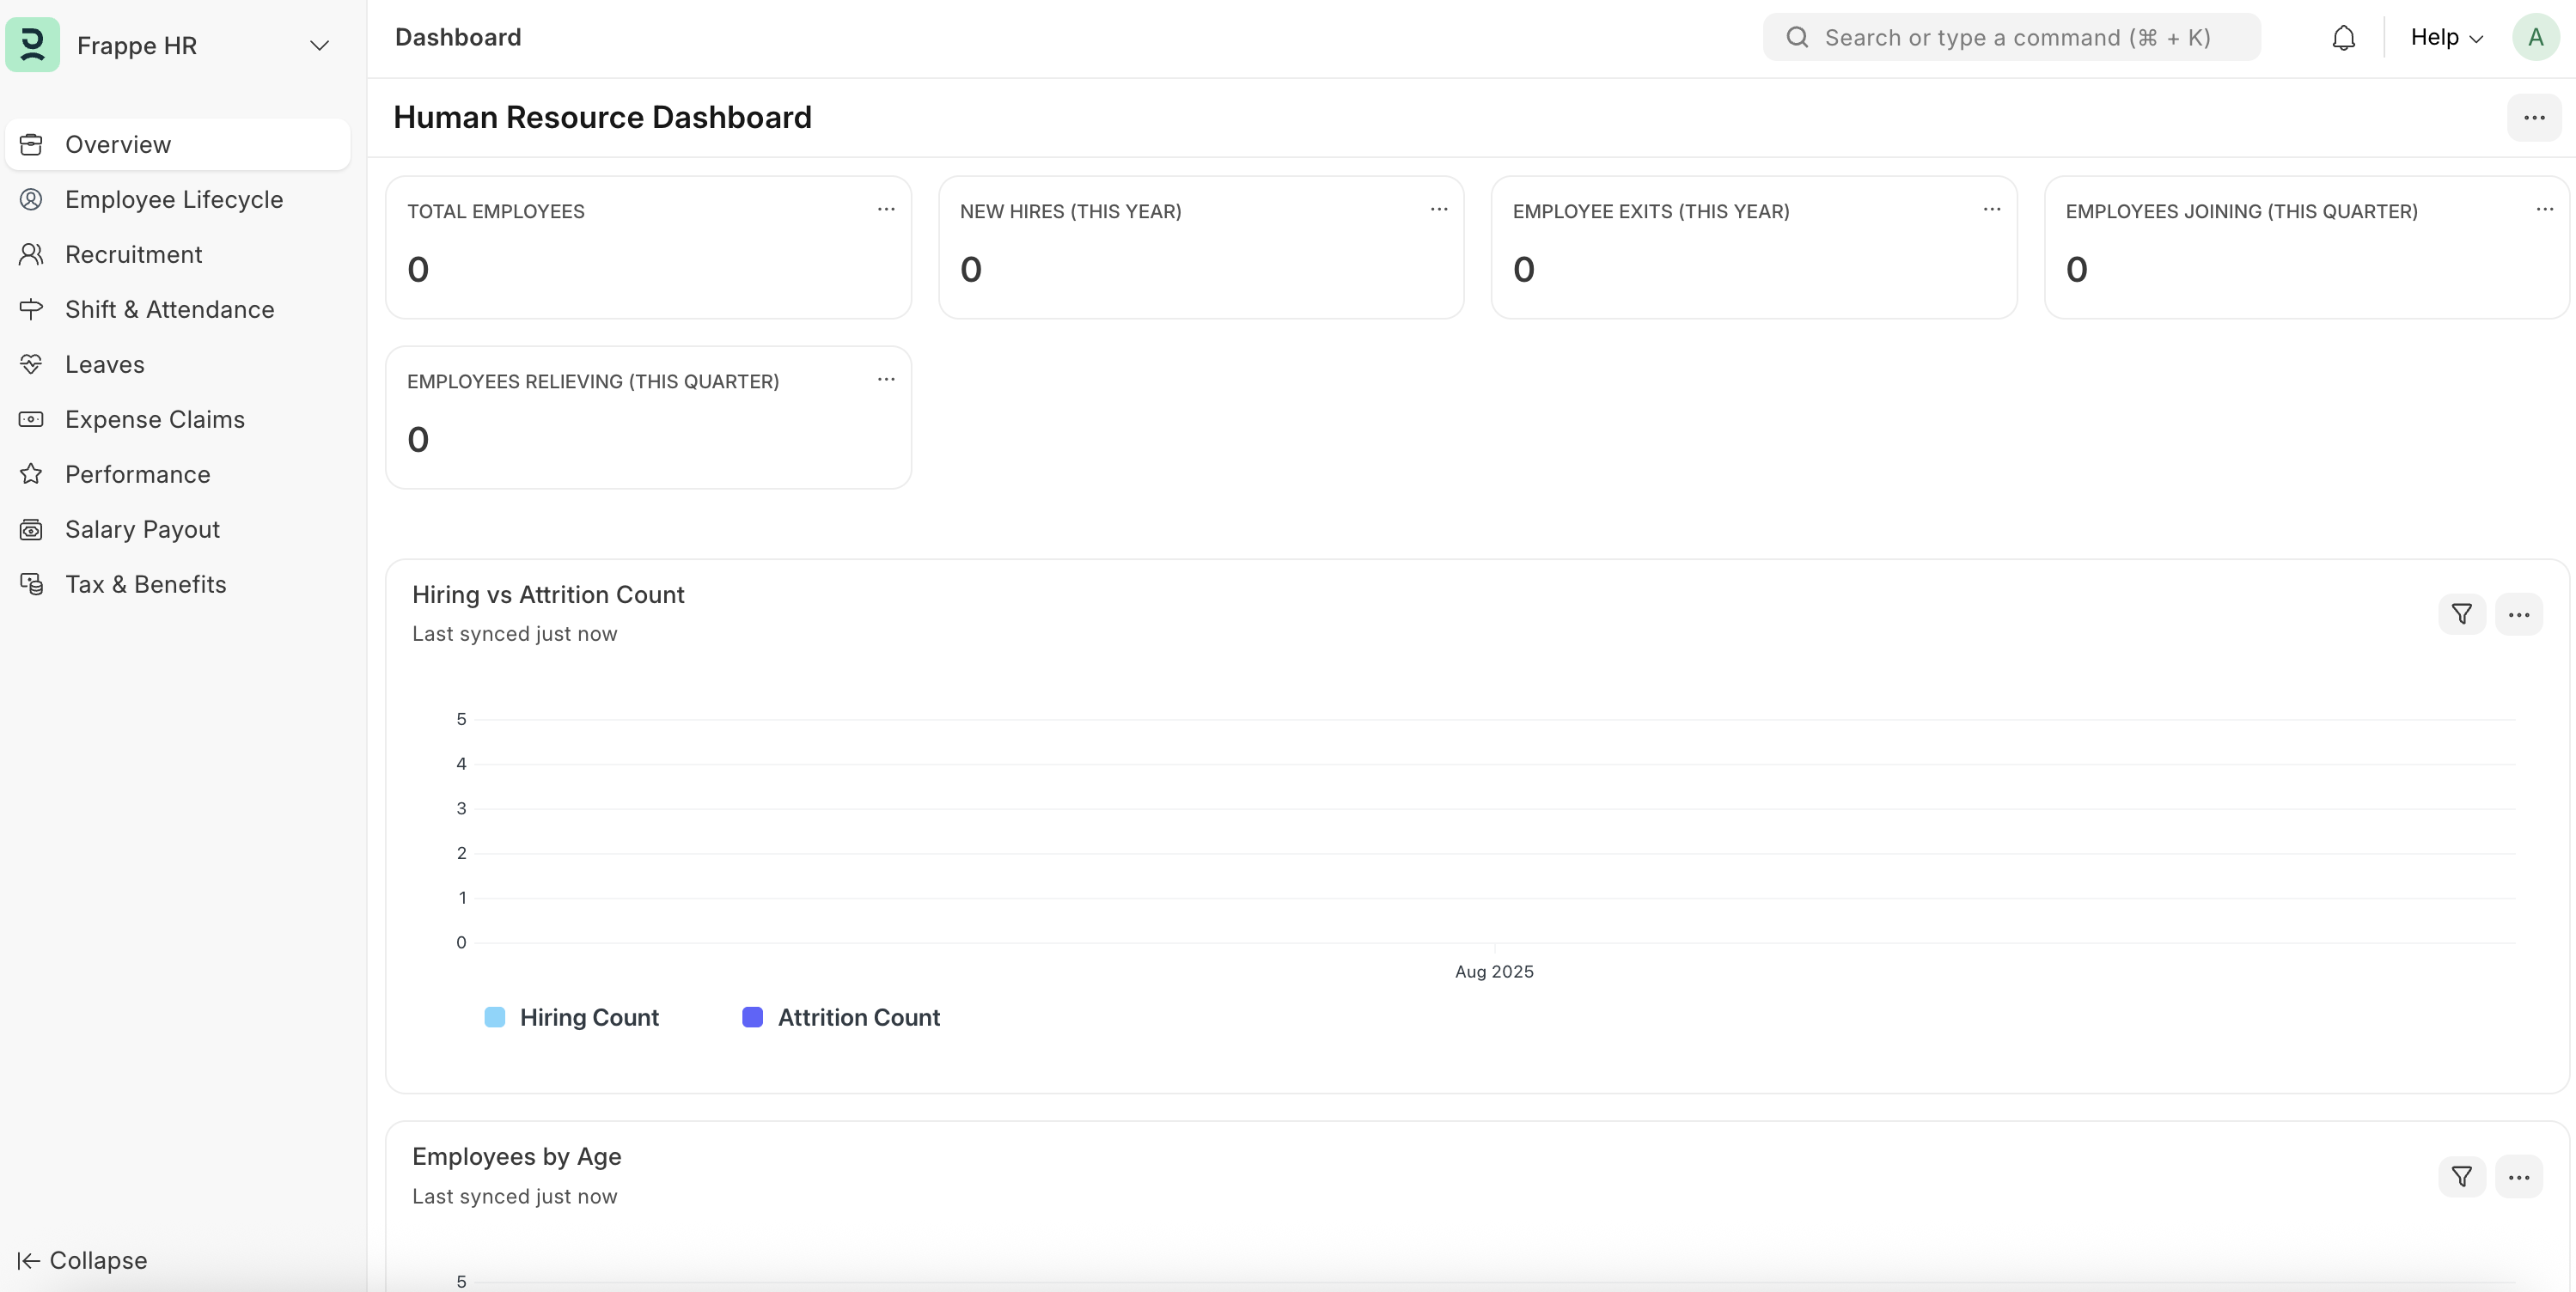This screenshot has width=2576, height=1292.
Task: Select Tax & Benefits in sidebar
Action: 146,584
